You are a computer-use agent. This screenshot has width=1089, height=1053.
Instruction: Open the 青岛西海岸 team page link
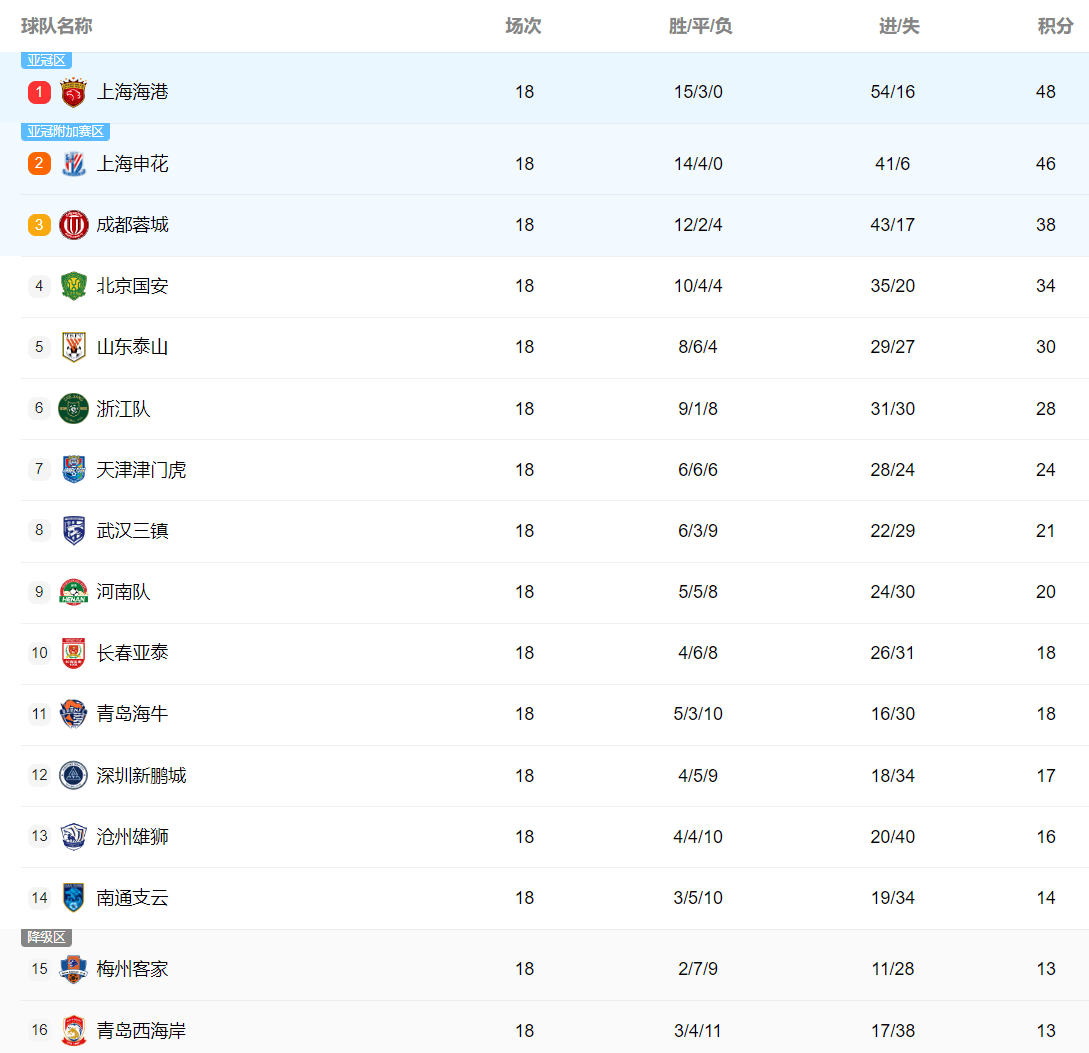click(x=141, y=1030)
